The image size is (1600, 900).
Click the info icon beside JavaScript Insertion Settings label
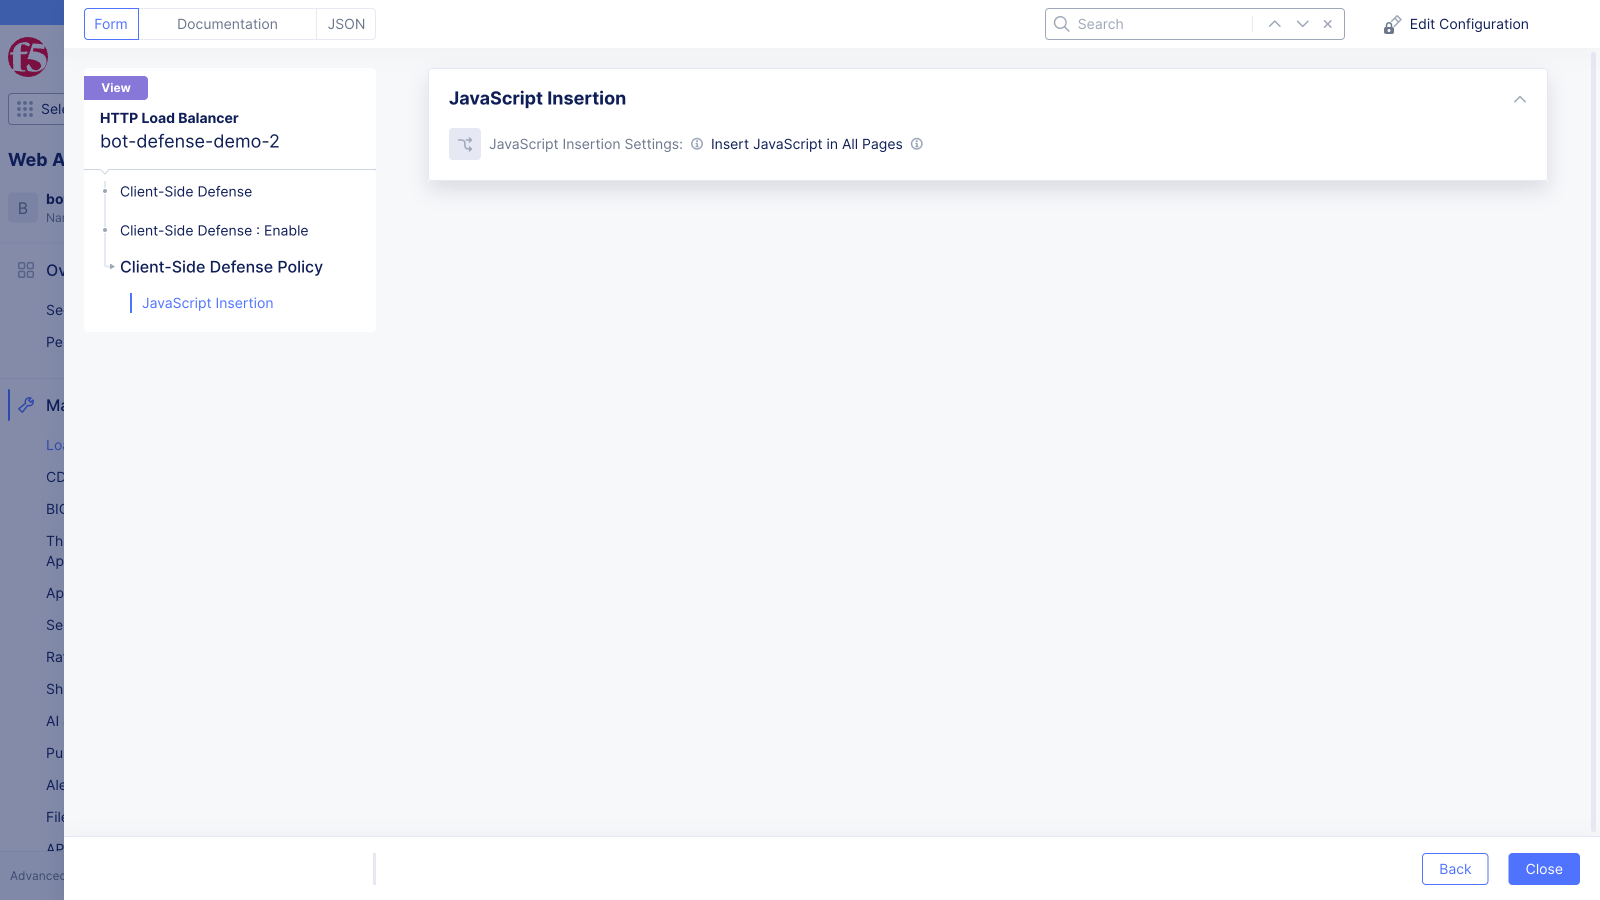(x=696, y=144)
